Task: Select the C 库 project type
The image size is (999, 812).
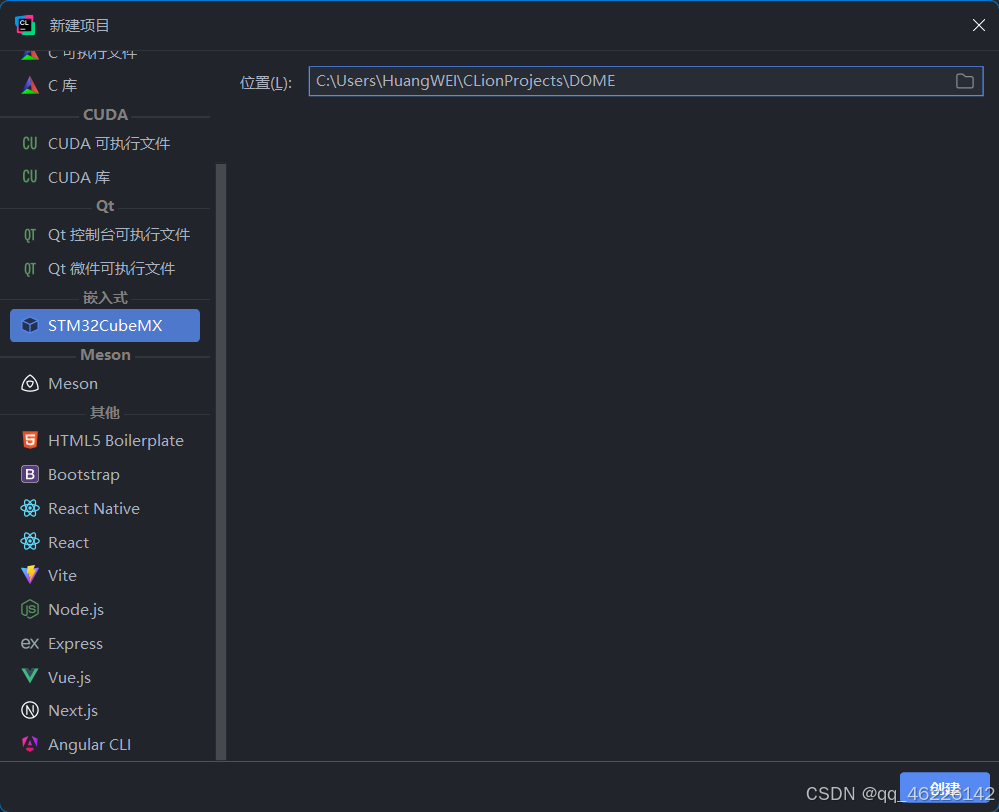Action: (x=105, y=85)
